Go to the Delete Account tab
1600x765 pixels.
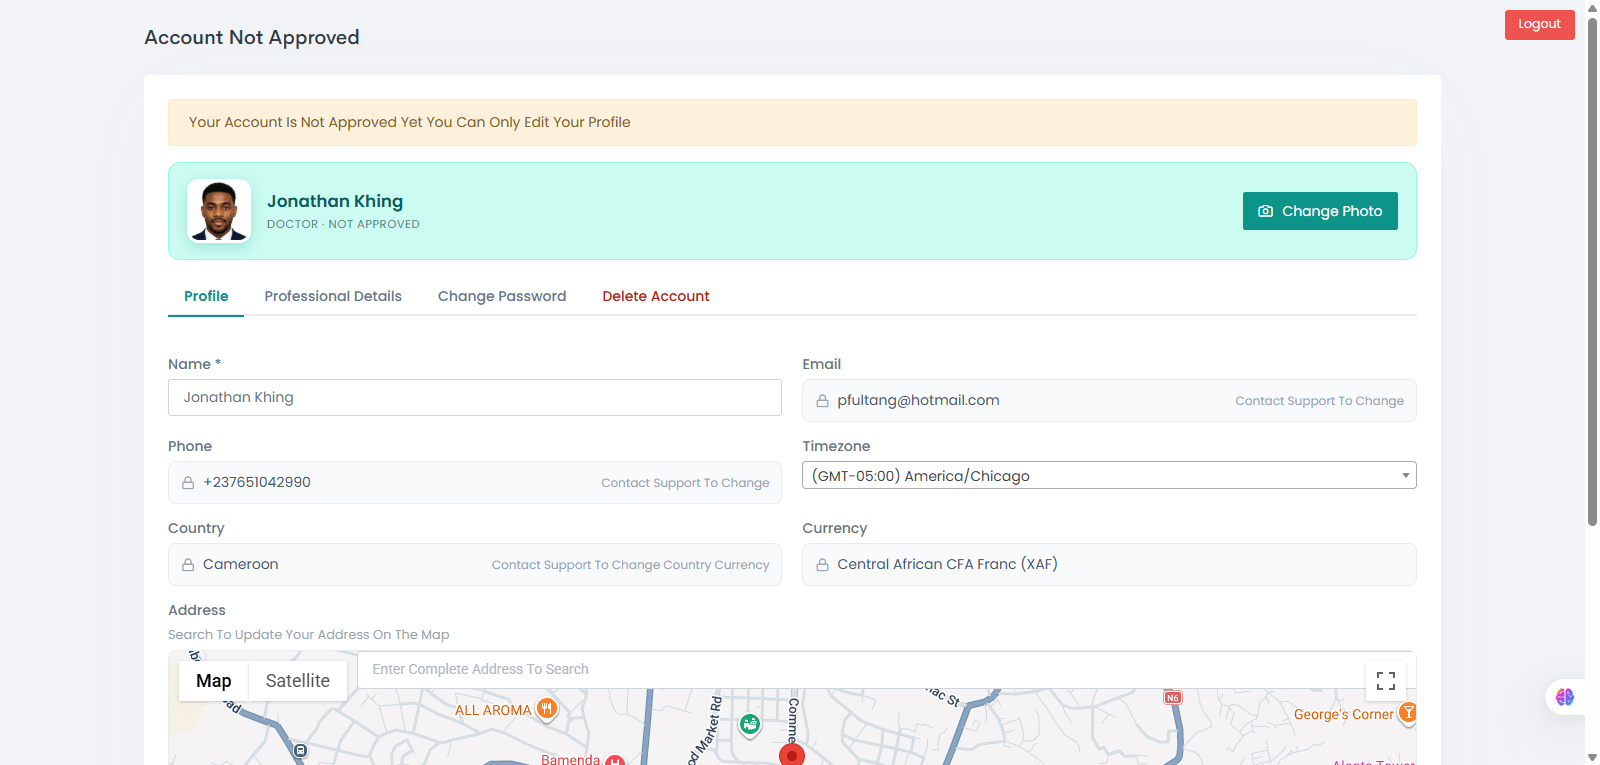(x=656, y=296)
